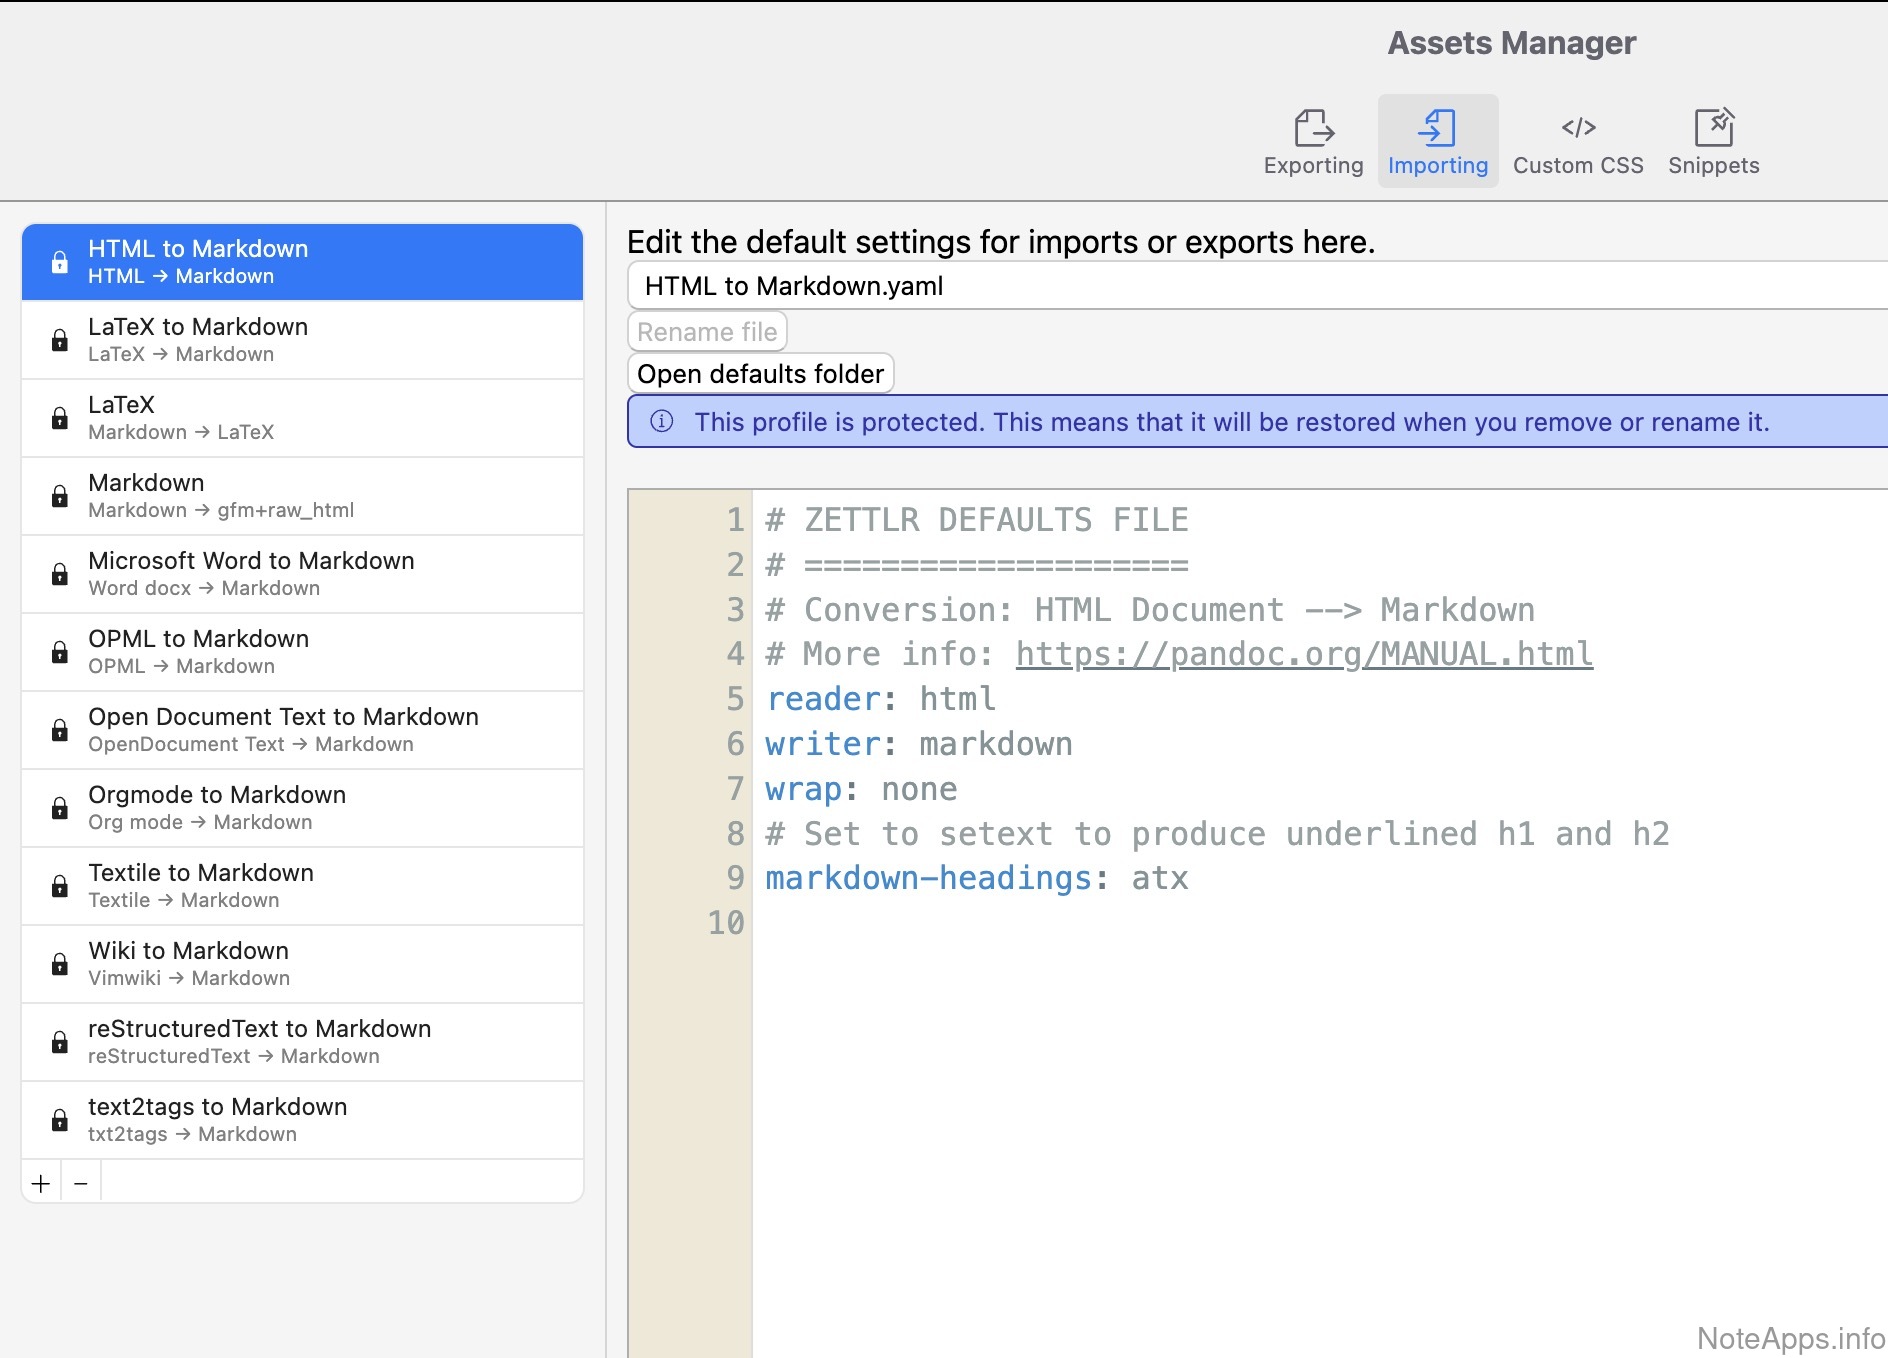The height and width of the screenshot is (1358, 1888).
Task: Select the Textile to Markdown profile
Action: pos(302,886)
